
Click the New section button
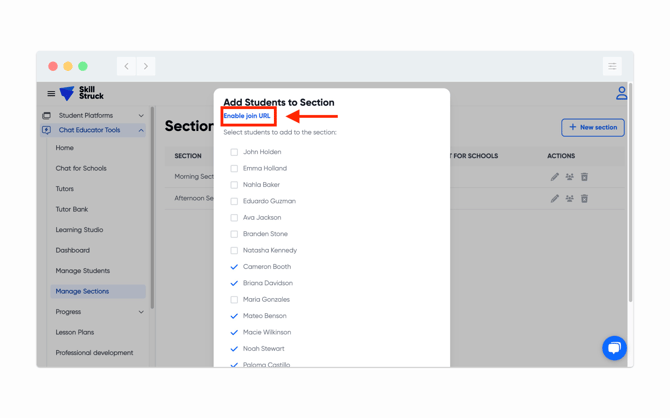[593, 127]
